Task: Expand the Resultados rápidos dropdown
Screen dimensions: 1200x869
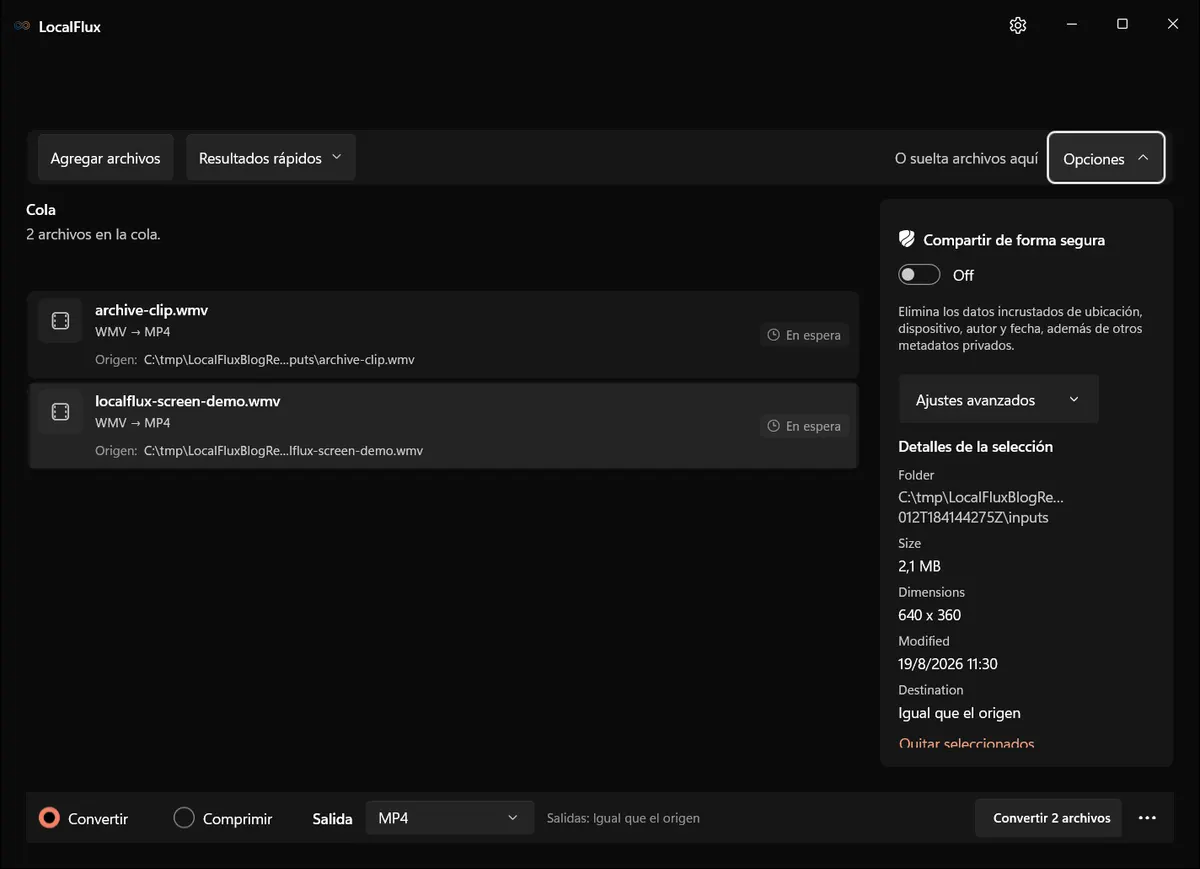Action: (271, 158)
